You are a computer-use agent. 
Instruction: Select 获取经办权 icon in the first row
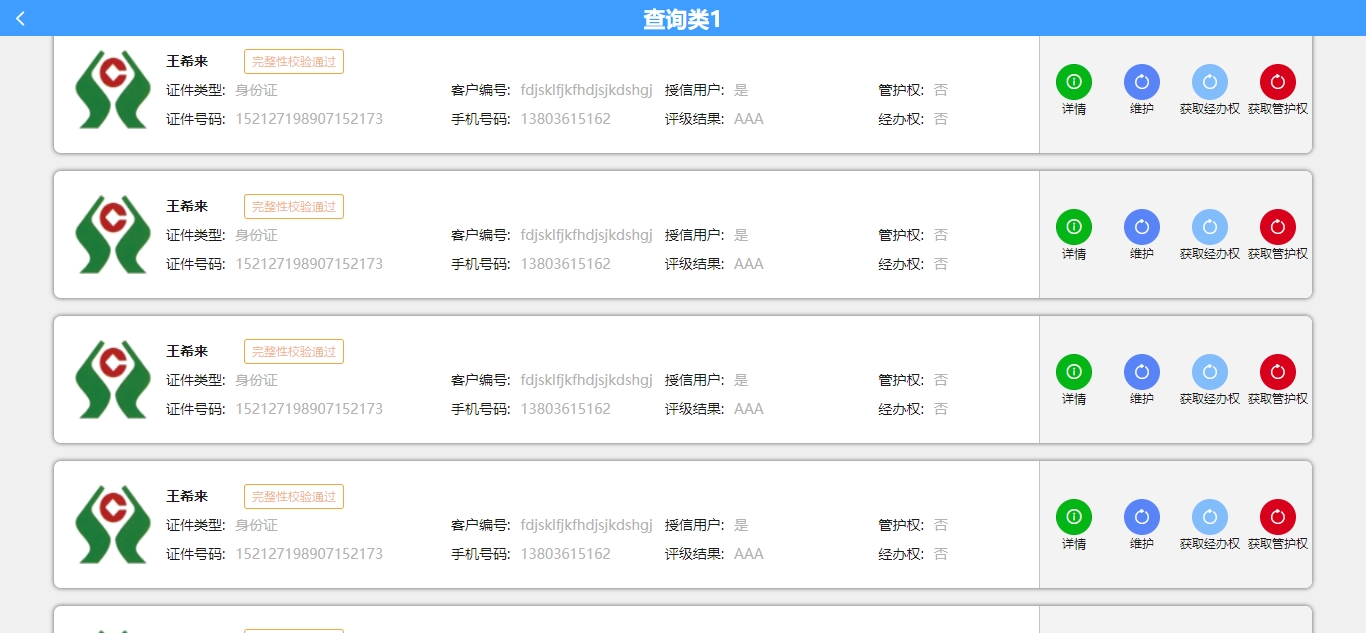(x=1209, y=82)
